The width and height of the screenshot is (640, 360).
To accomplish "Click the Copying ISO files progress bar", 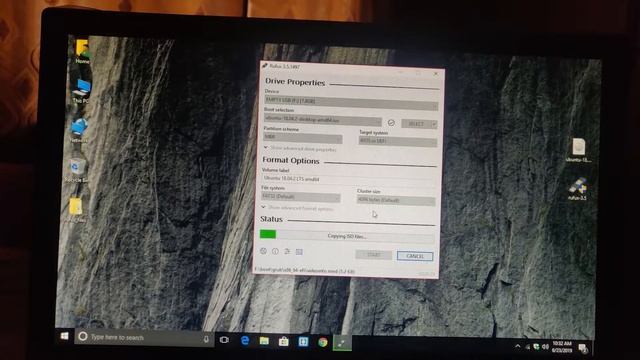I will pyautogui.click(x=347, y=236).
